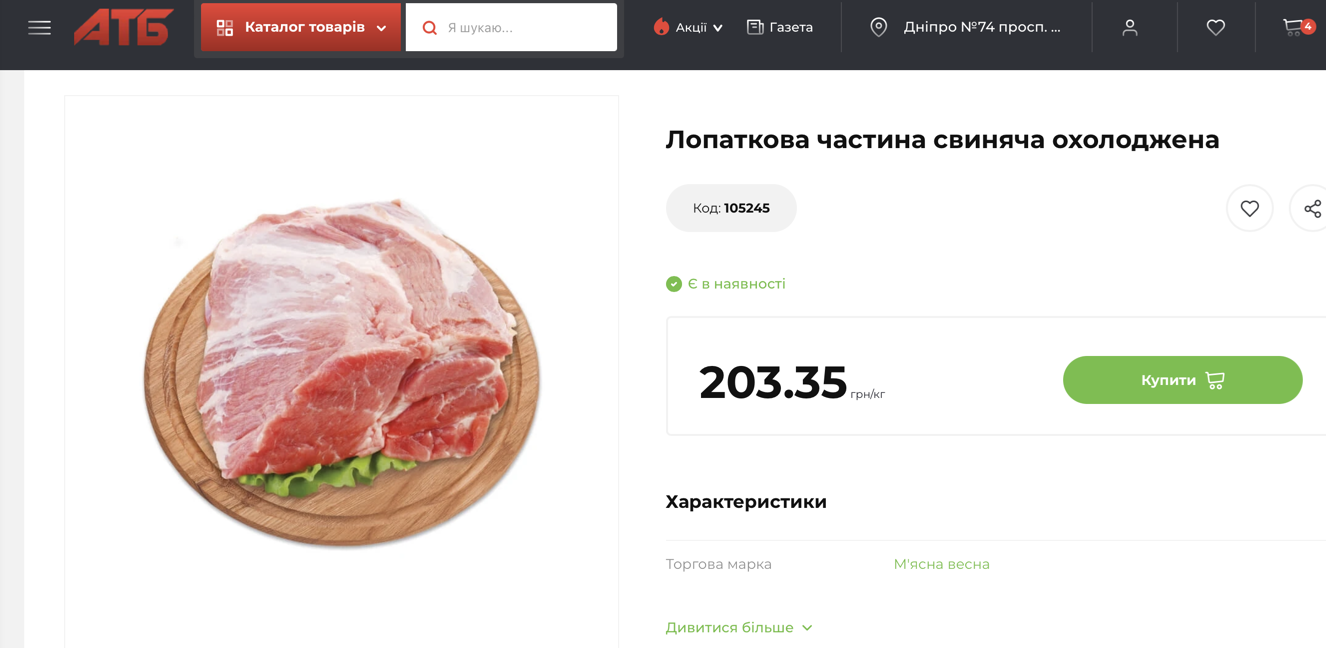The height and width of the screenshot is (648, 1327).
Task: Click the pork shoulder product image
Action: [x=342, y=372]
